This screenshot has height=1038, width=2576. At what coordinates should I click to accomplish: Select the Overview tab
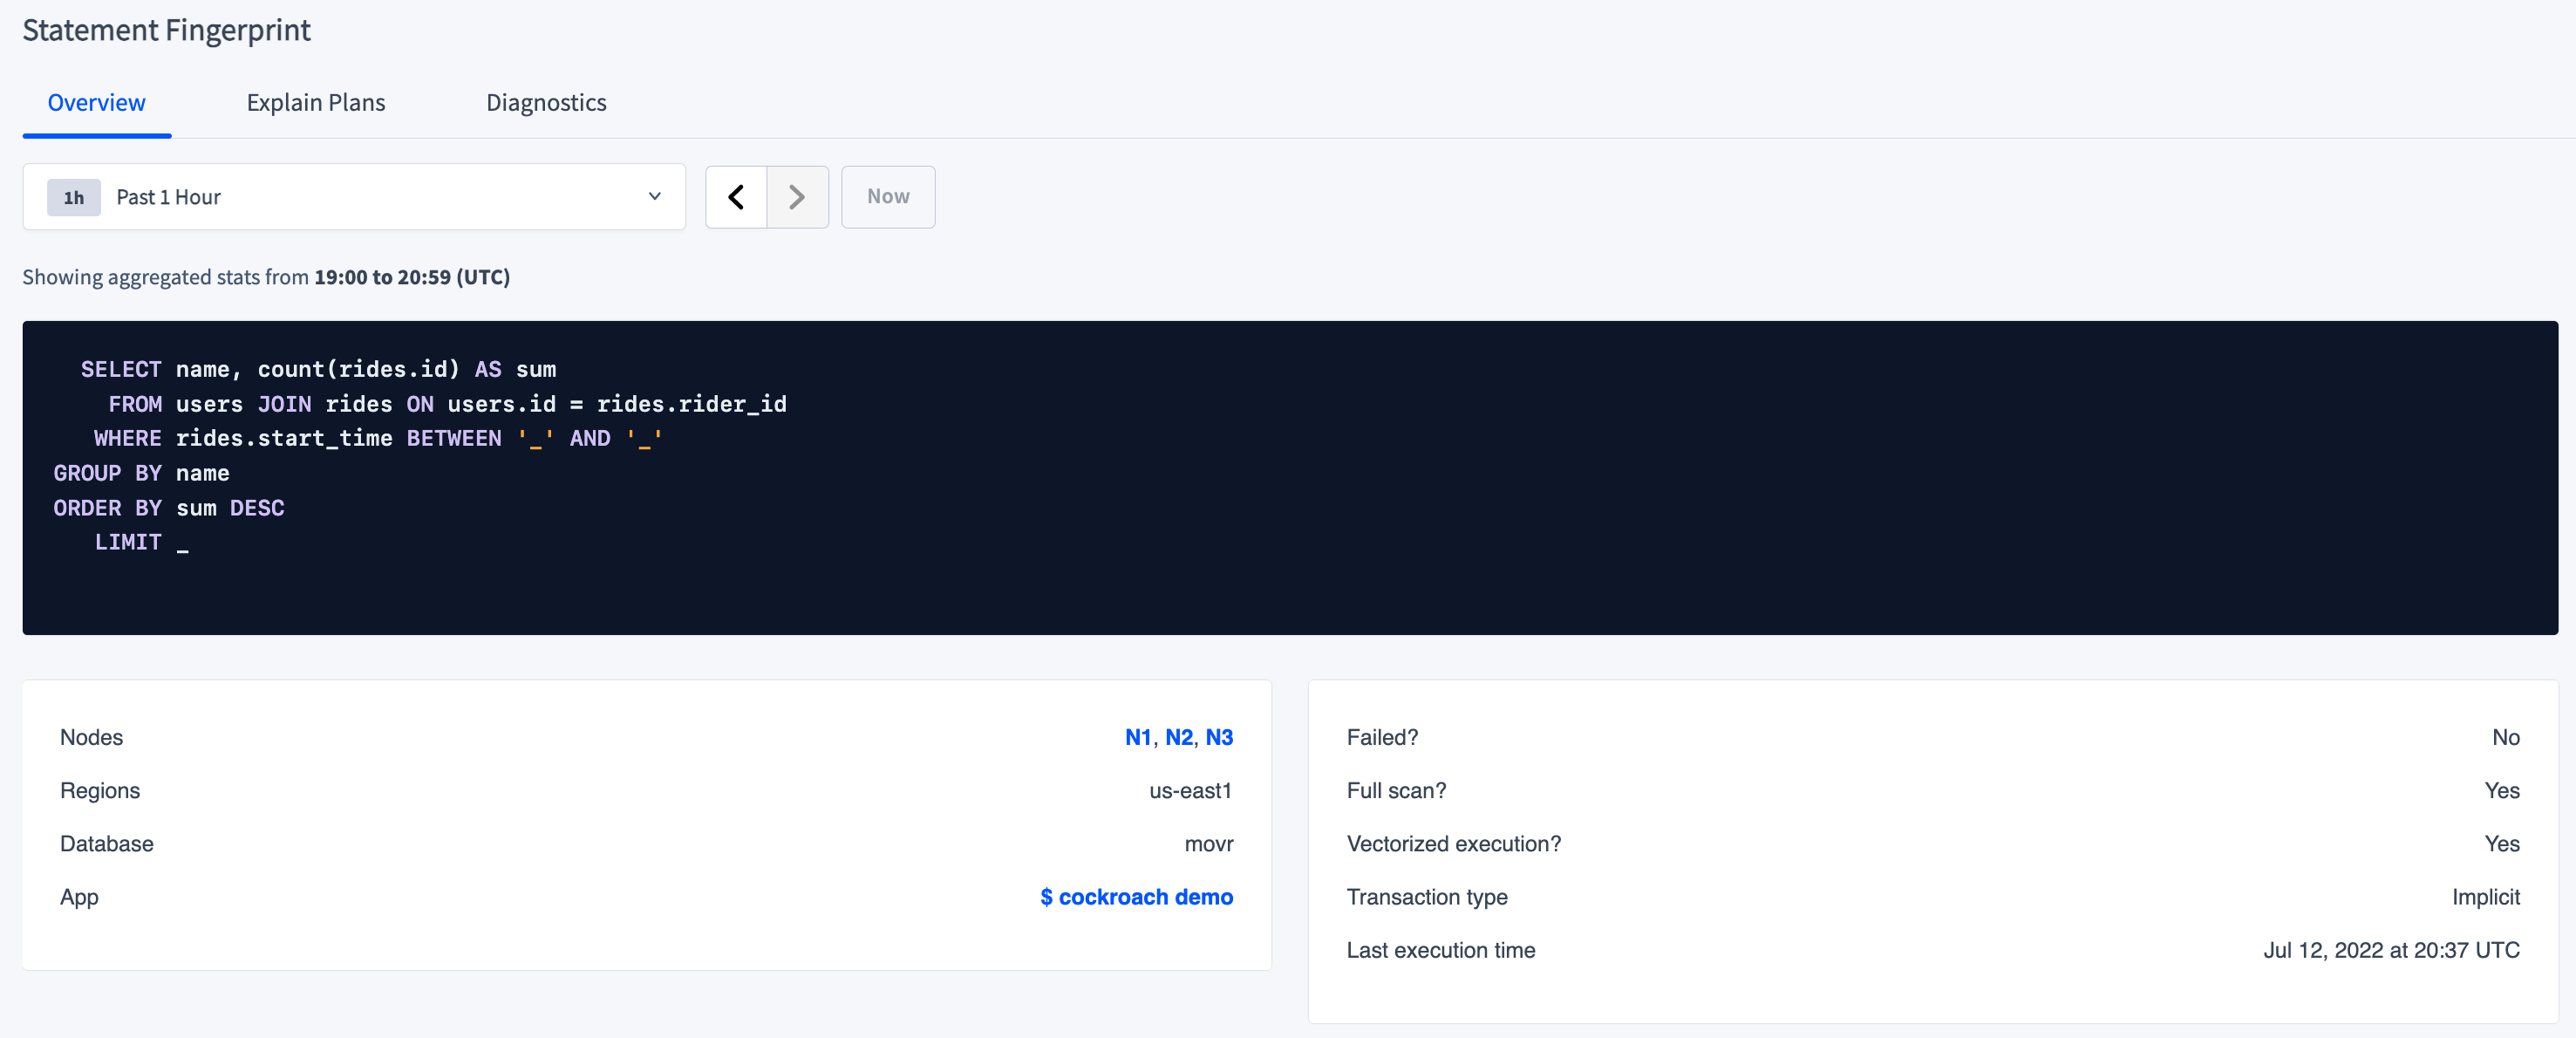click(x=96, y=102)
